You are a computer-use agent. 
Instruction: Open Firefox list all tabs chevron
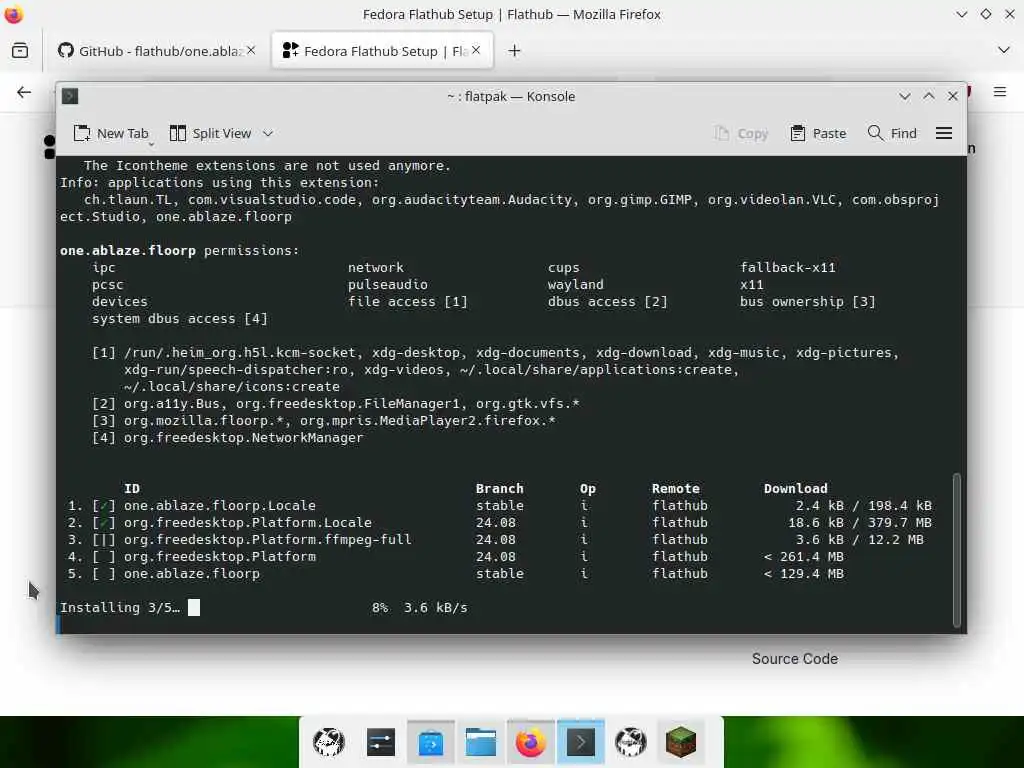click(1004, 50)
